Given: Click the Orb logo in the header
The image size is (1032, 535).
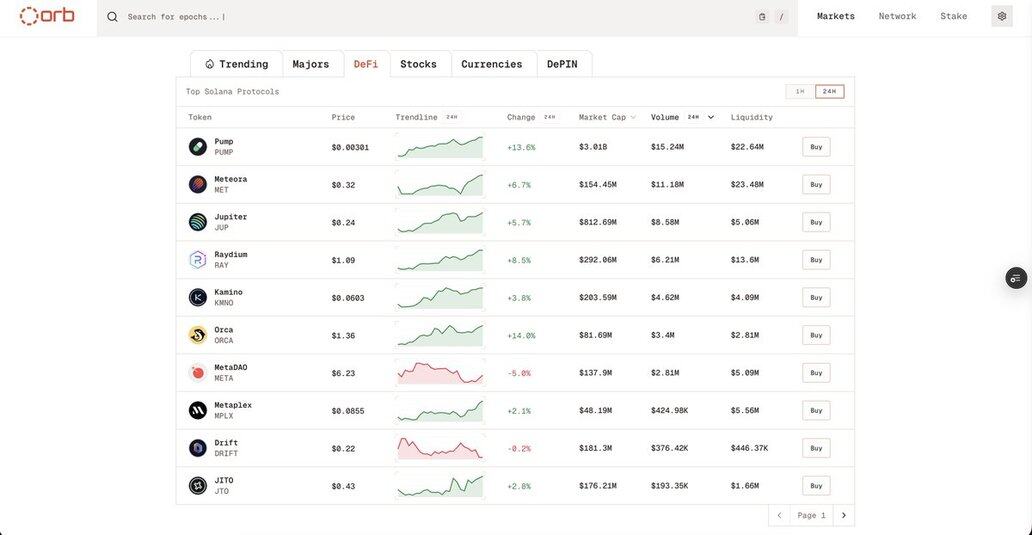Looking at the screenshot, I should [x=47, y=16].
